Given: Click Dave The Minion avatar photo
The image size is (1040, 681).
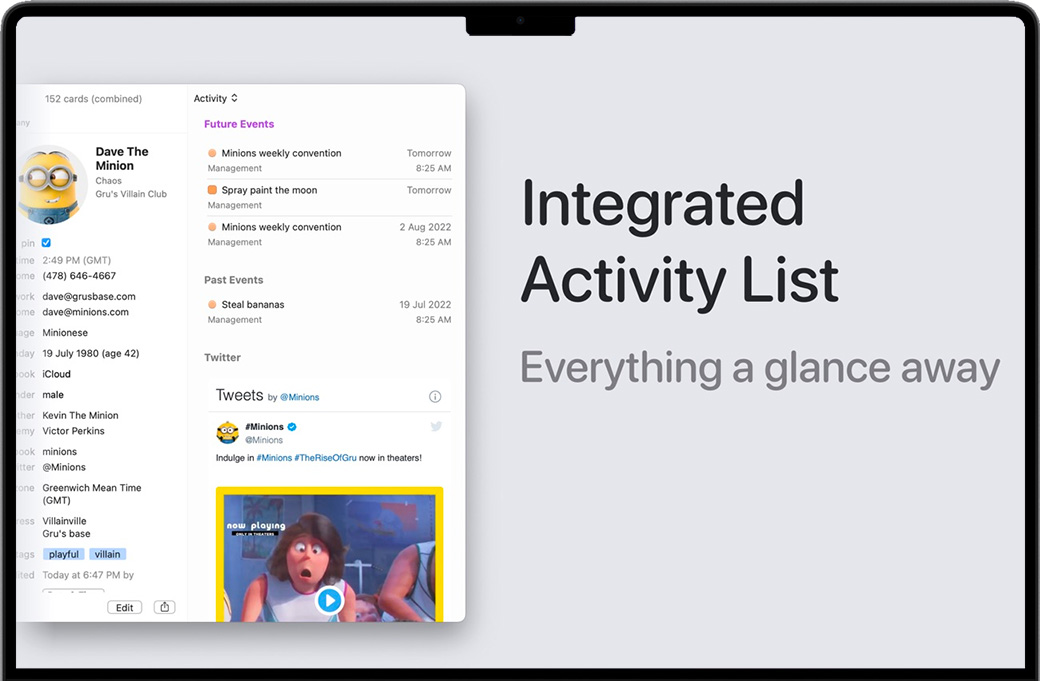Looking at the screenshot, I should pos(52,184).
